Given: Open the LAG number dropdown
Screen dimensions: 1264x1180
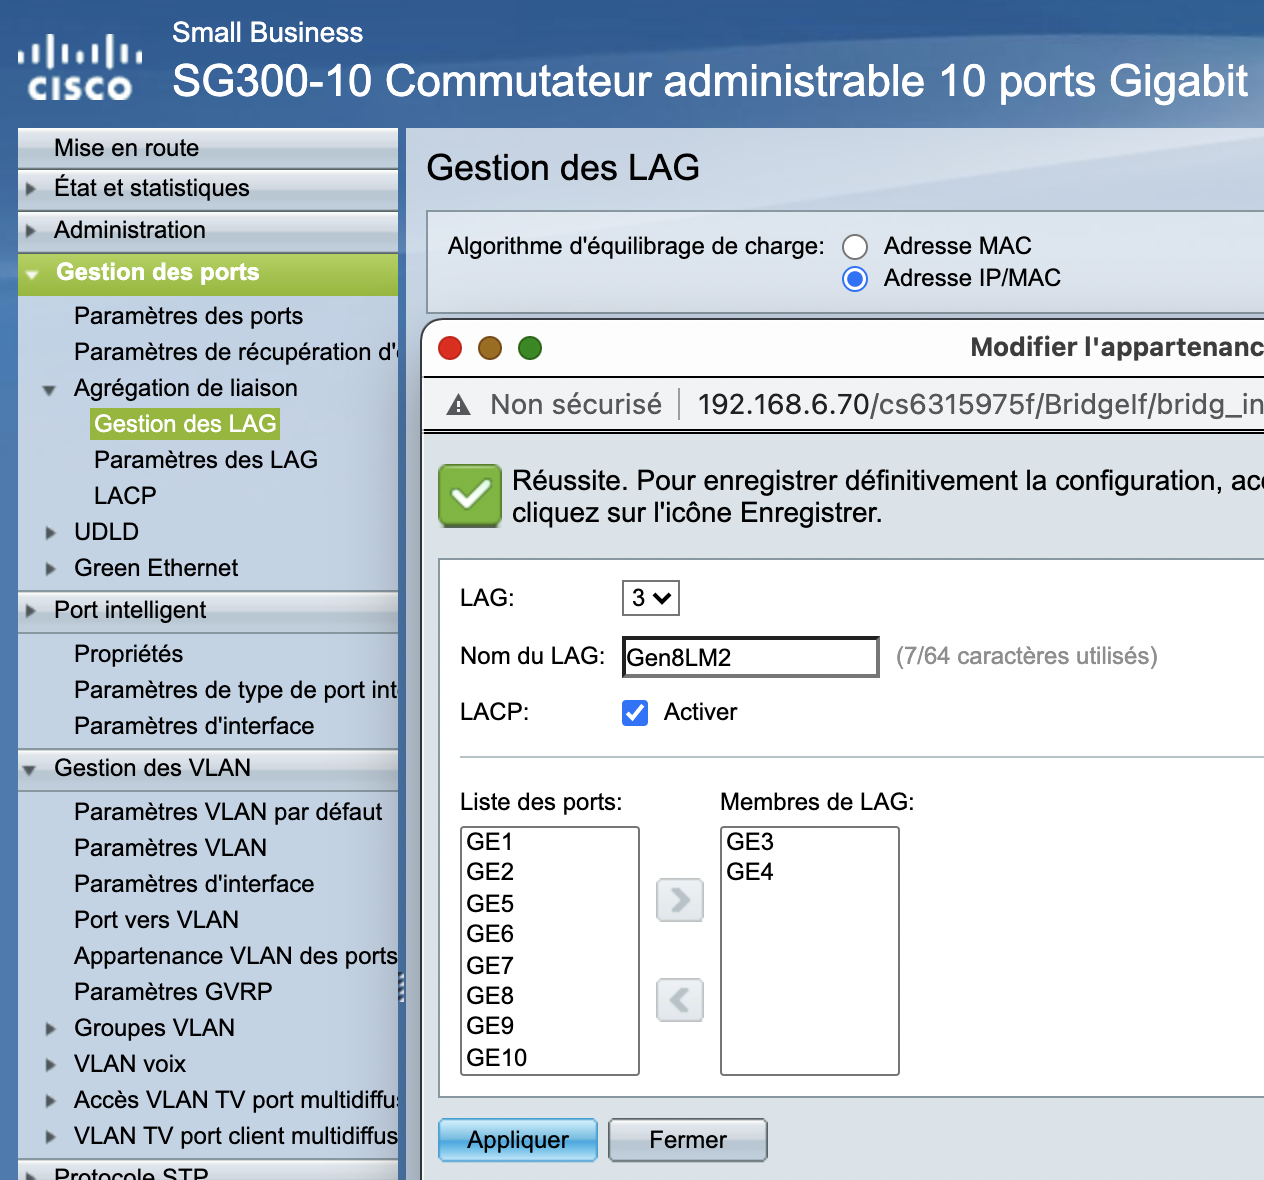Looking at the screenshot, I should 650,598.
